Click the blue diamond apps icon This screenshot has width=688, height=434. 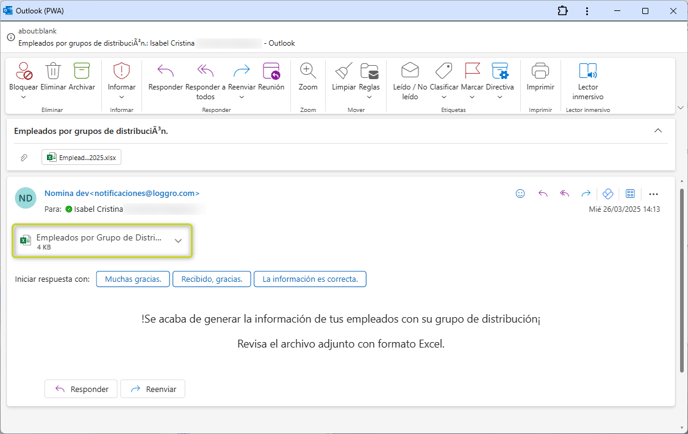pos(608,194)
